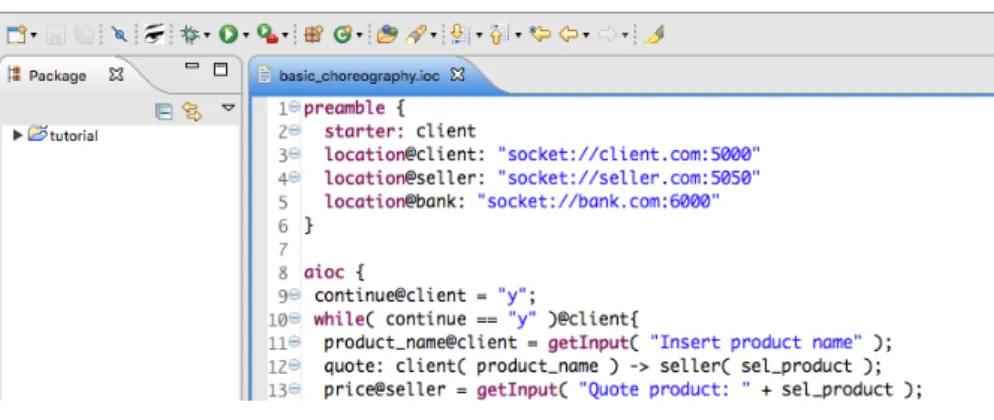The width and height of the screenshot is (994, 420).
Task: Click "Quote product: " string on line 13
Action: [663, 390]
